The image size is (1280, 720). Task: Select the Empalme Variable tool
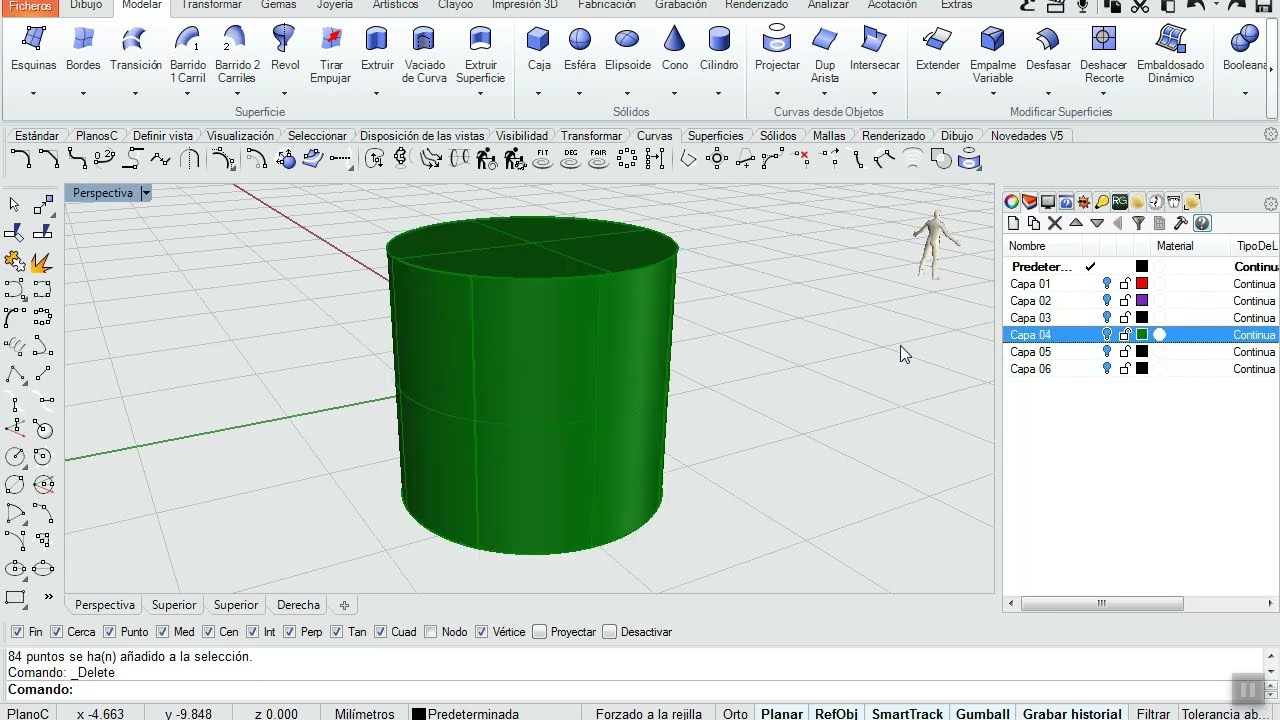pos(993,55)
